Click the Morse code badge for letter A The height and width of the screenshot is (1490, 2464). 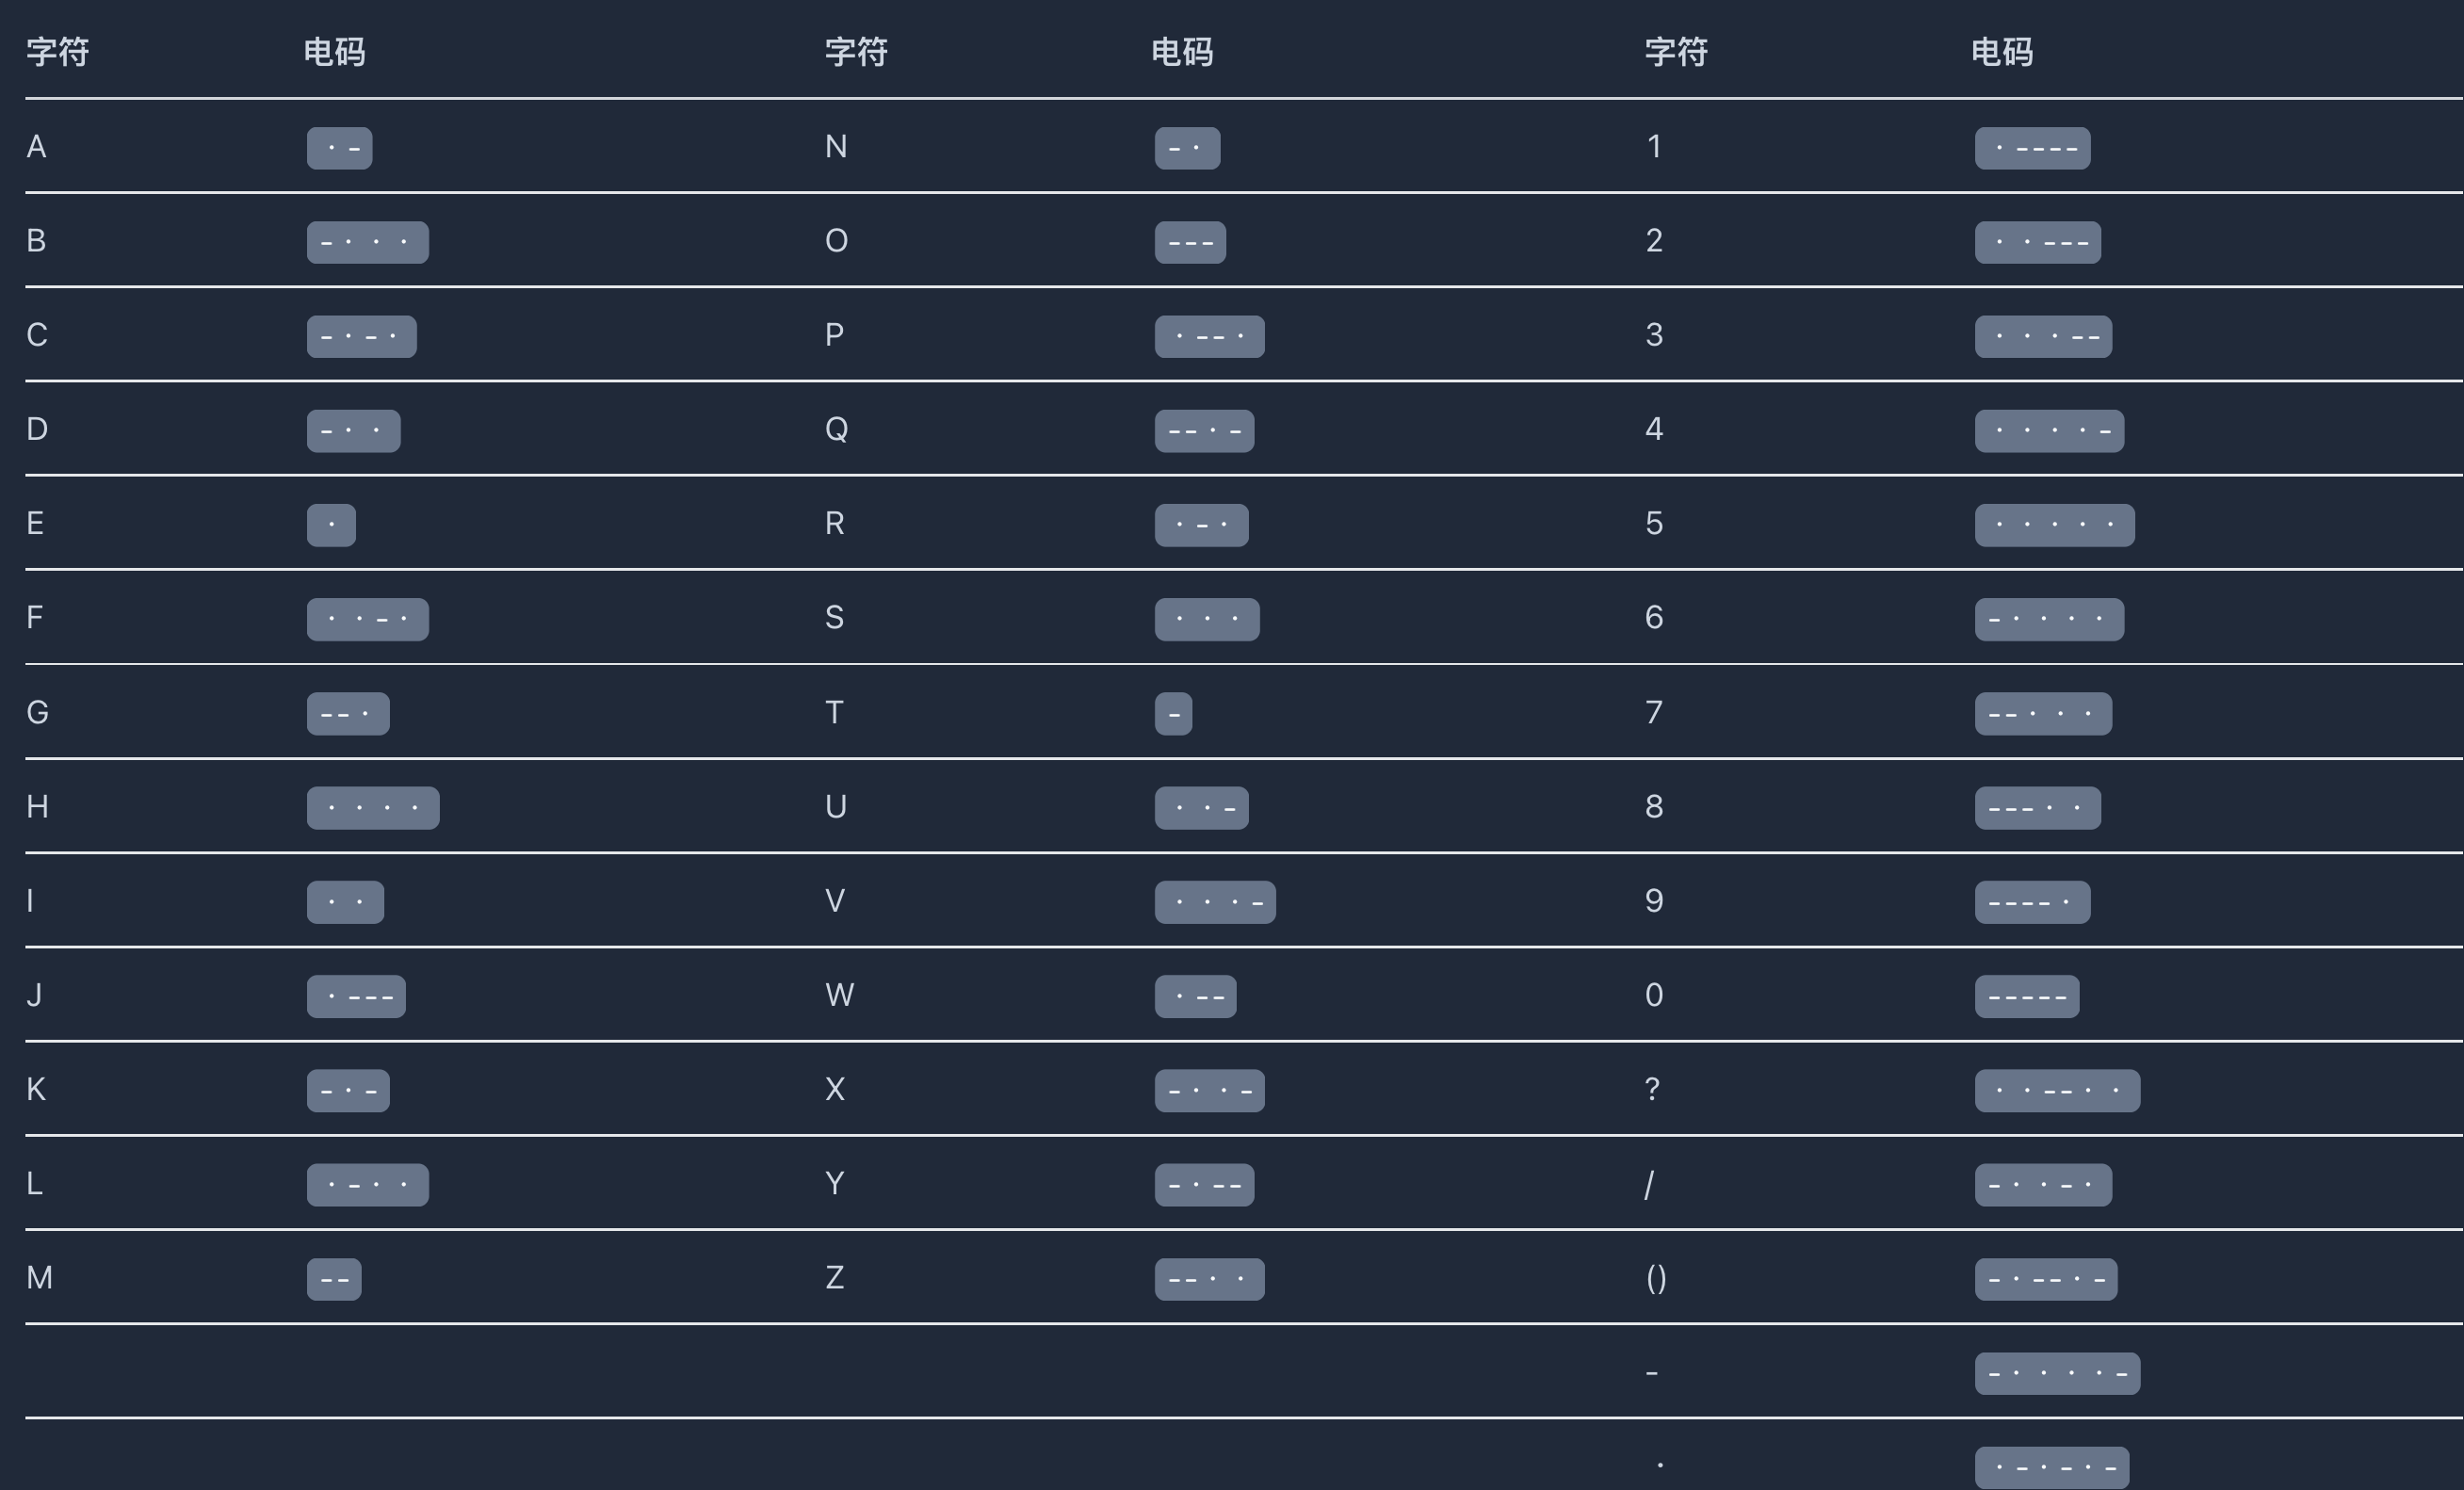[x=339, y=148]
